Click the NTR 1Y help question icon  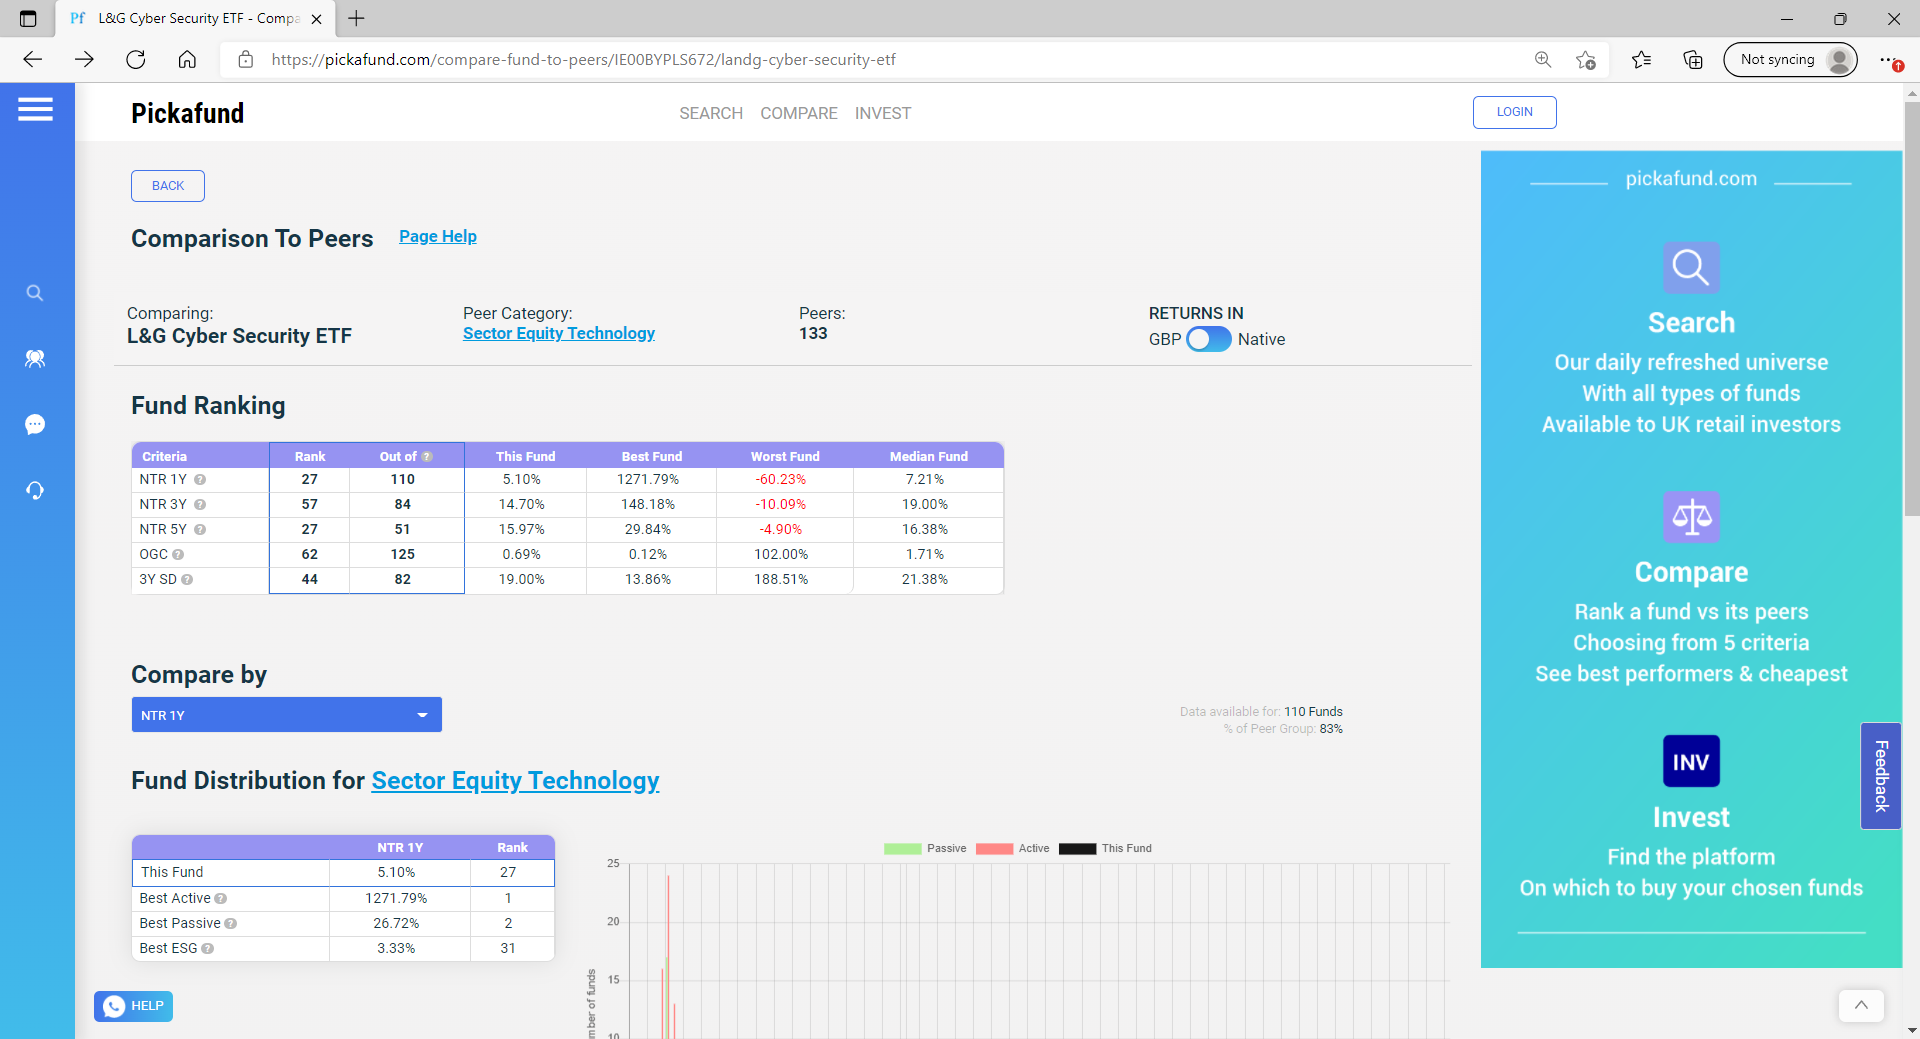pos(200,480)
